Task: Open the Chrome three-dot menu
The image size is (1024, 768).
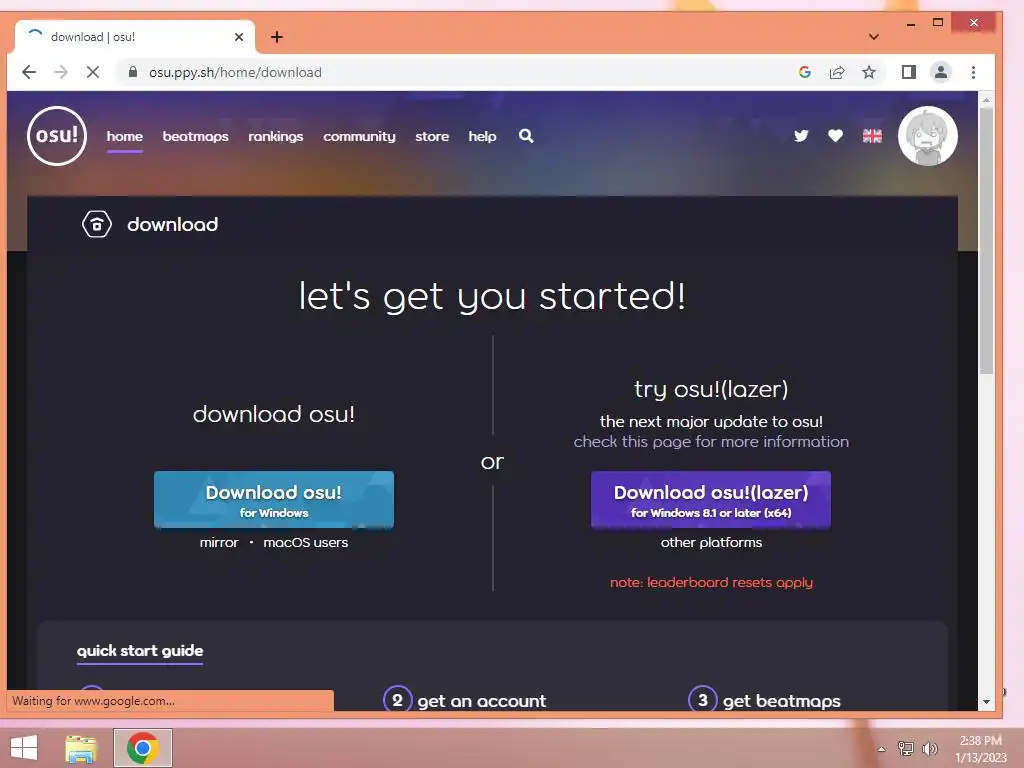Action: pos(973,72)
